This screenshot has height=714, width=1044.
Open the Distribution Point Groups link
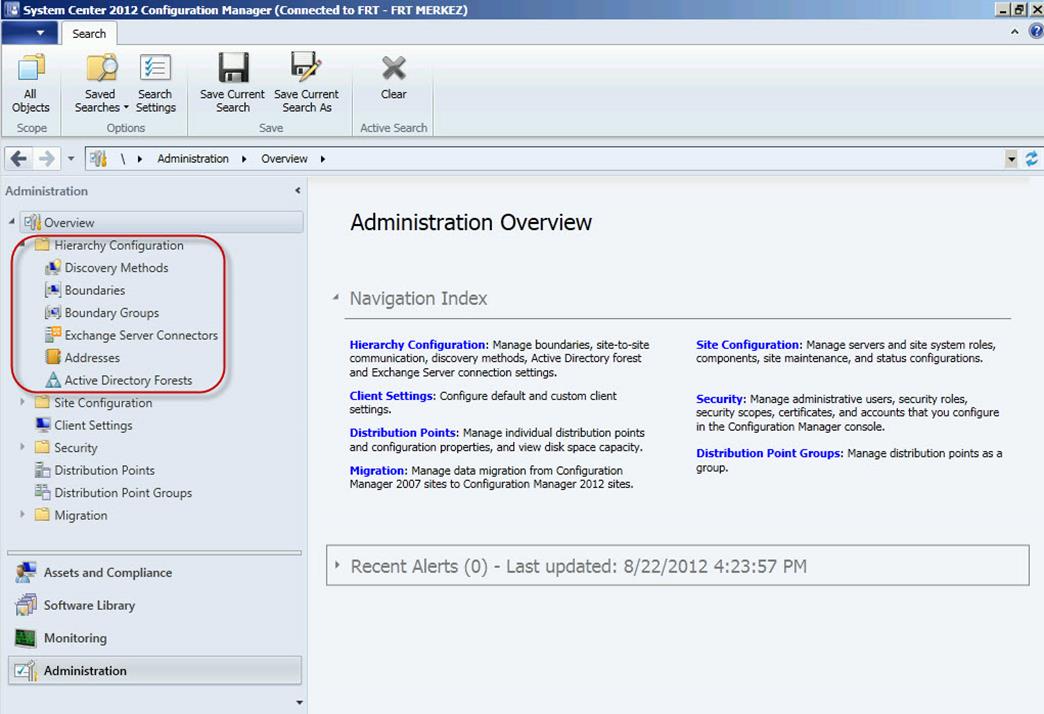pos(770,453)
